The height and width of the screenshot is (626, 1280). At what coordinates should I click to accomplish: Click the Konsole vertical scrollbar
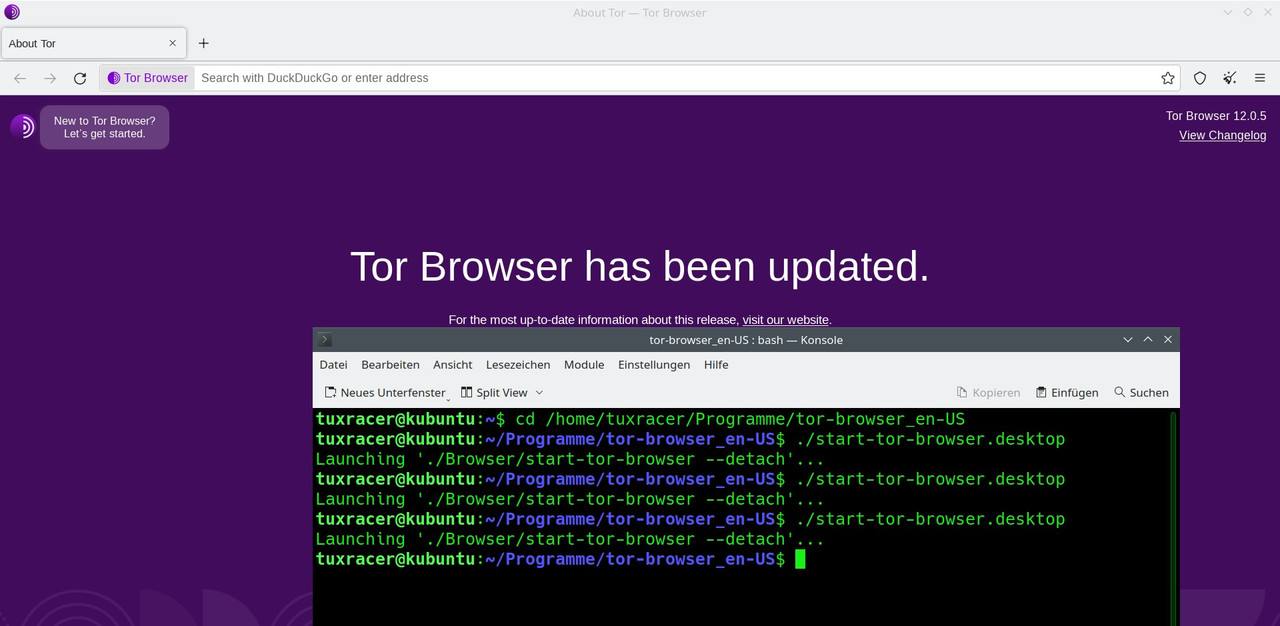1174,517
